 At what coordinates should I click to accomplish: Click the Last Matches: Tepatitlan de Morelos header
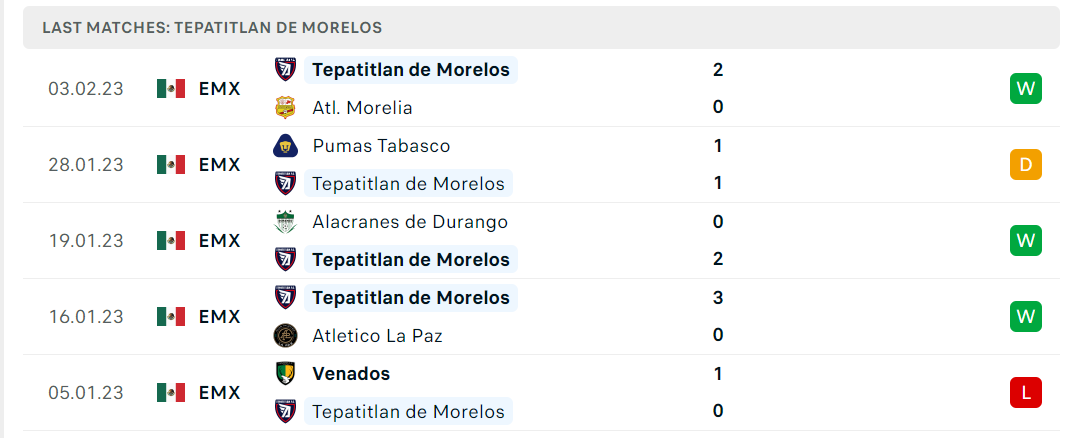(x=212, y=27)
